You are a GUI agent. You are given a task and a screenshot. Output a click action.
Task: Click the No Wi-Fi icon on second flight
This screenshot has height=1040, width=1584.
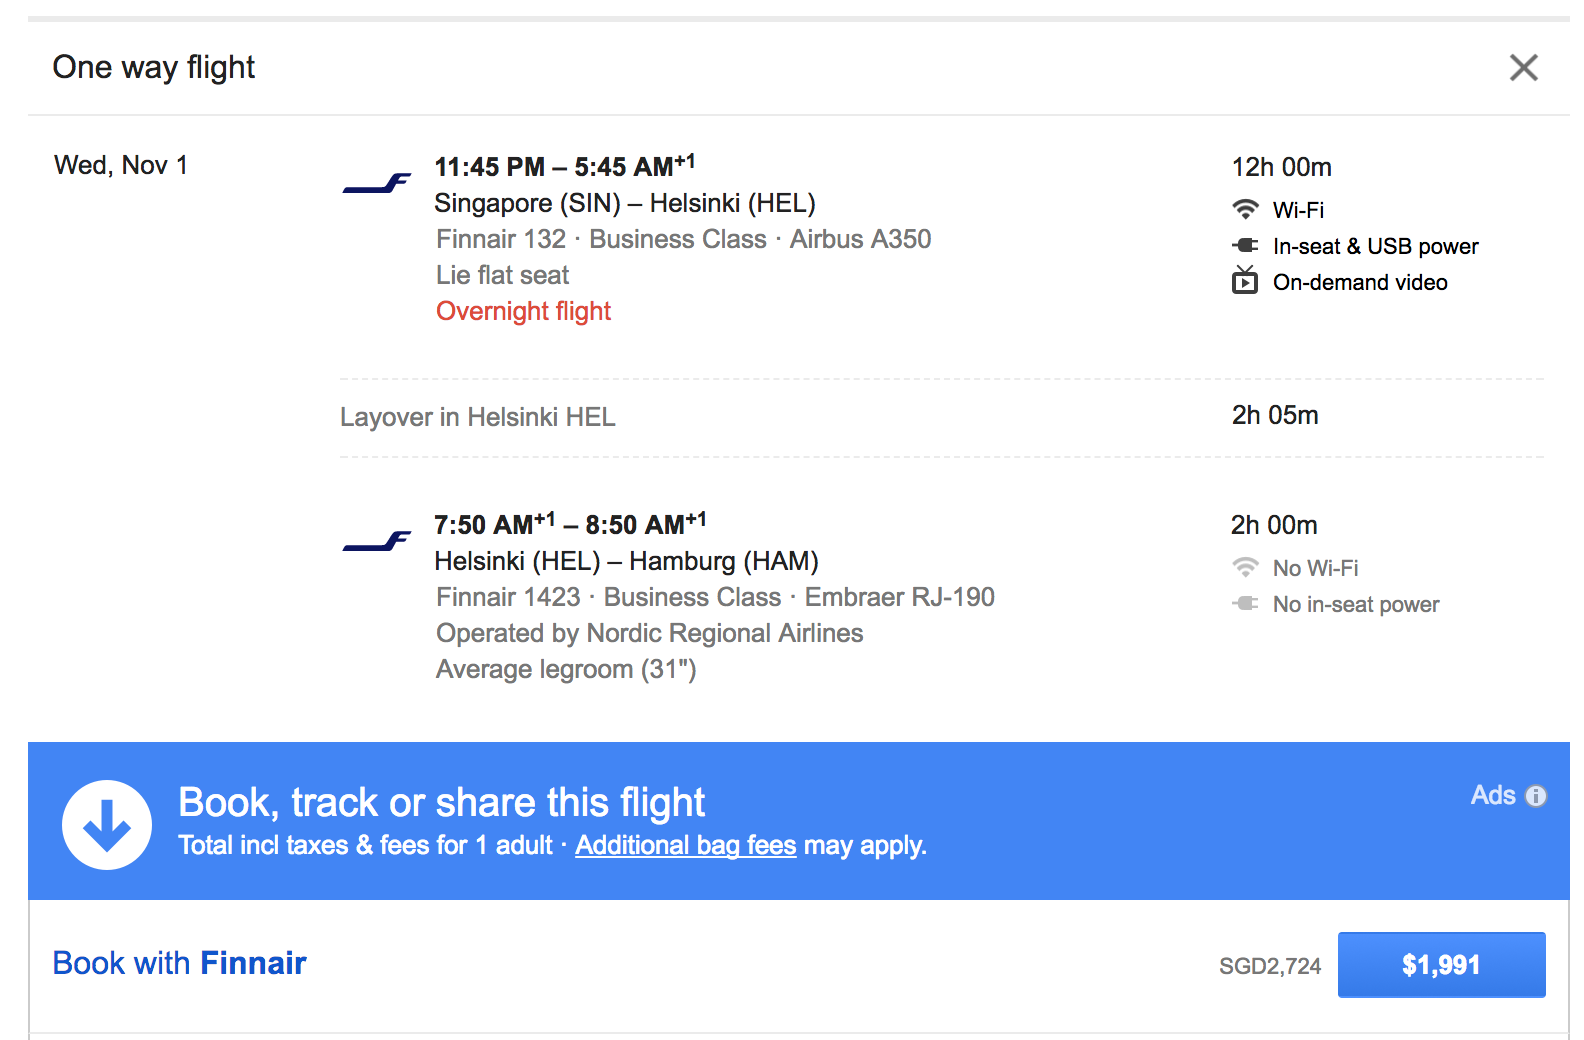pos(1245,568)
